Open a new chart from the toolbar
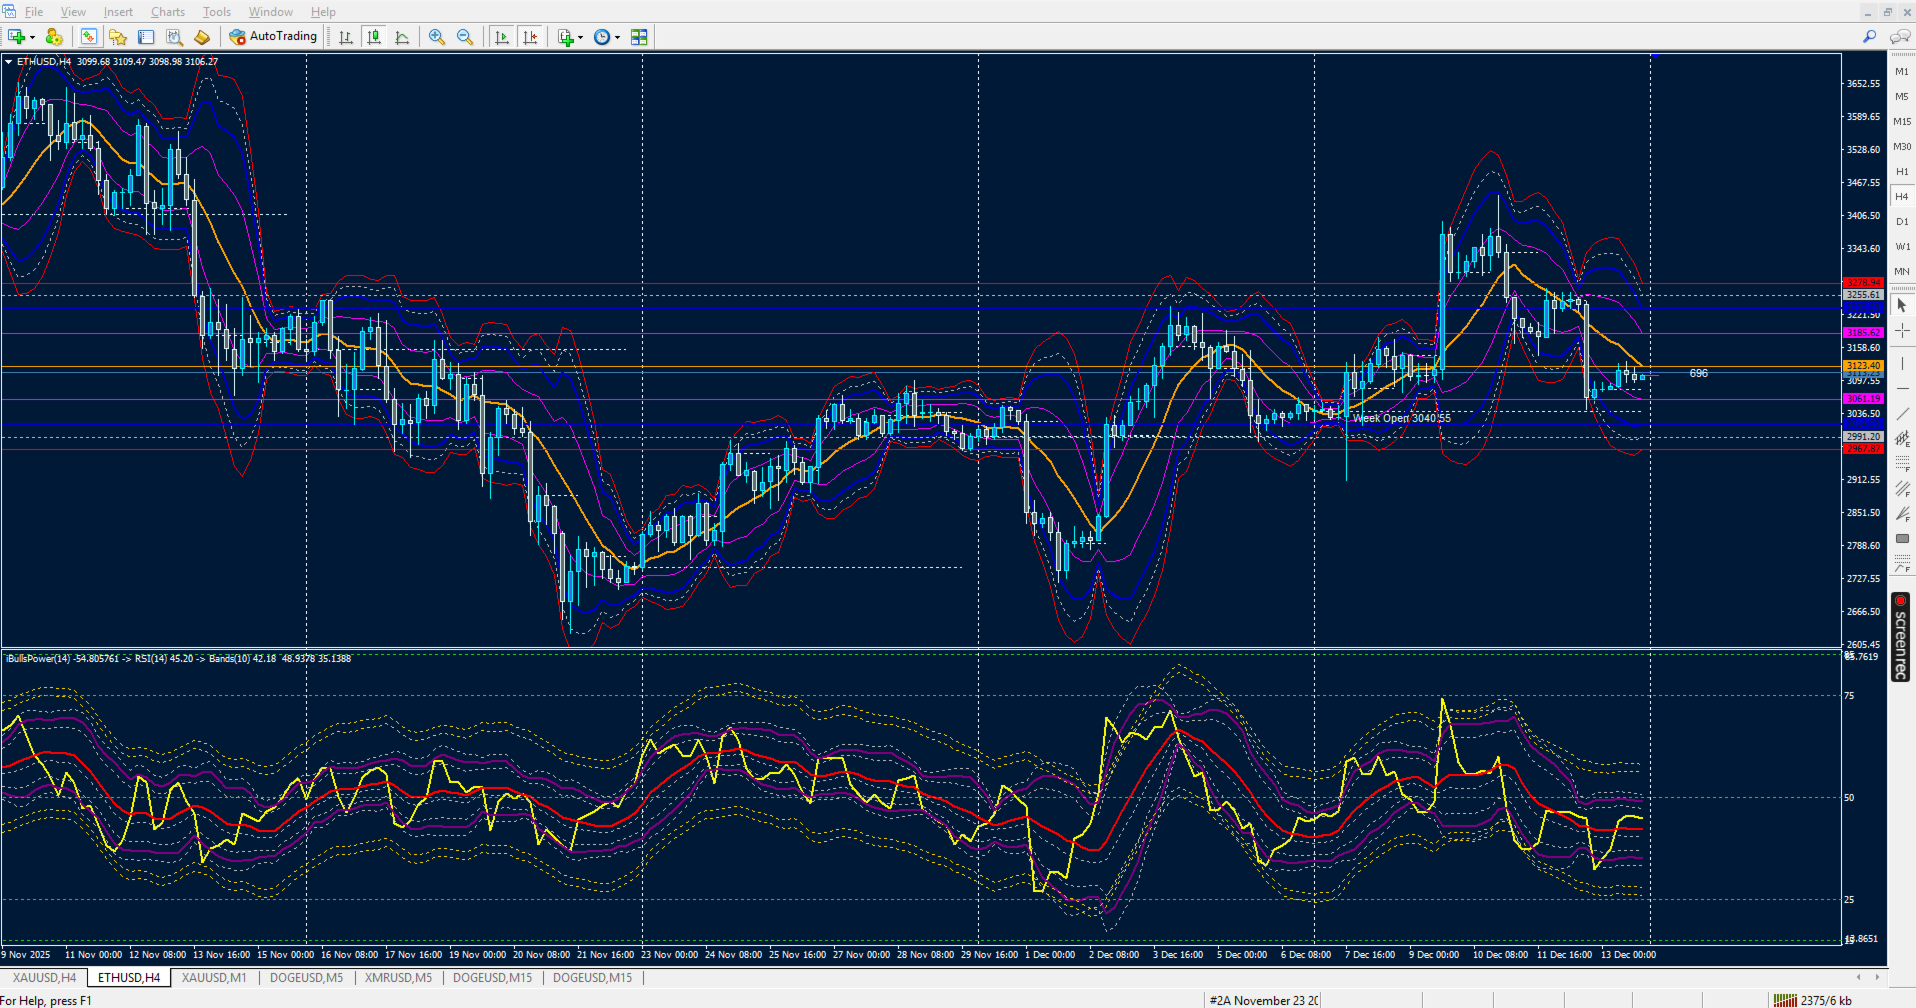This screenshot has width=1916, height=1008. pyautogui.click(x=16, y=37)
